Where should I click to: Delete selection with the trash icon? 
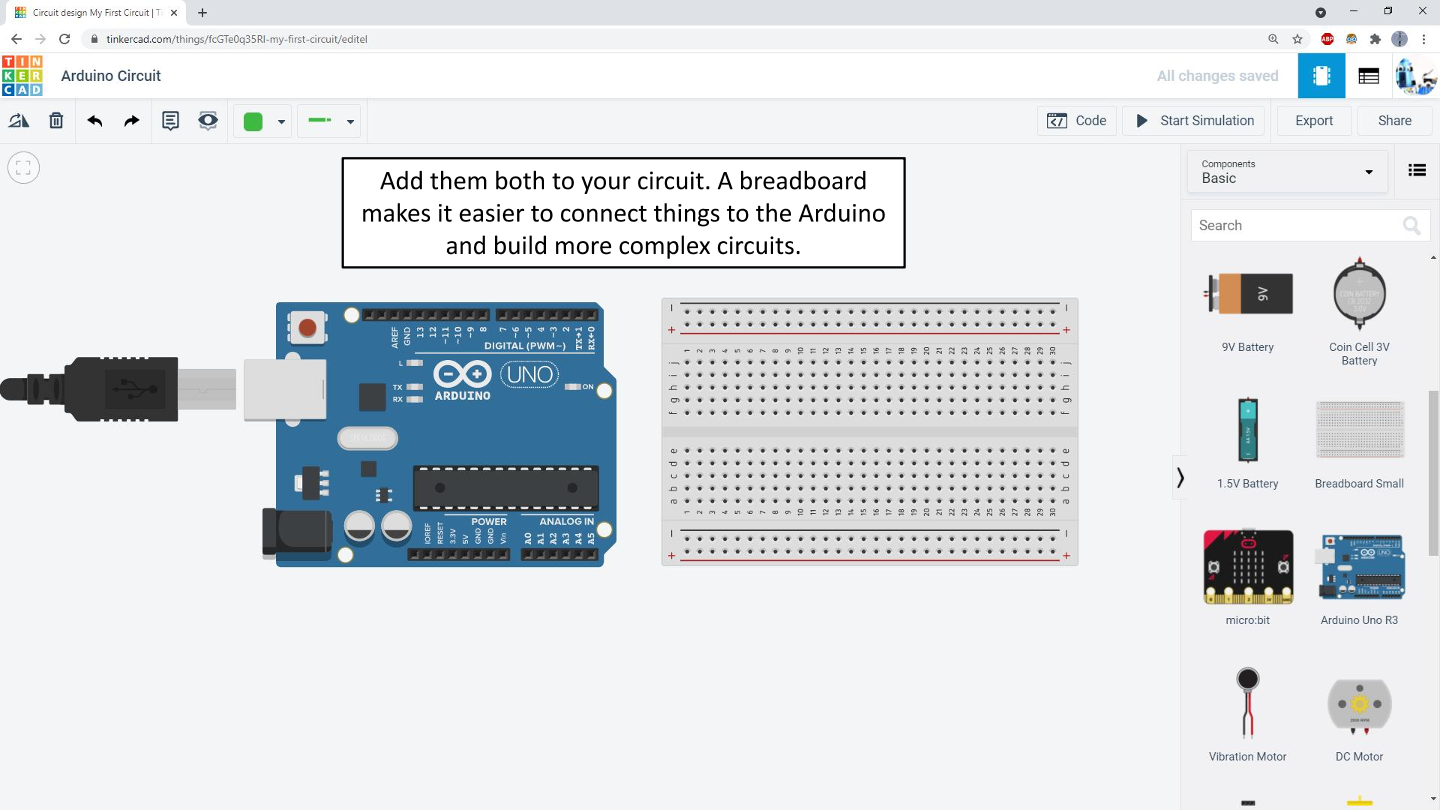coord(56,121)
